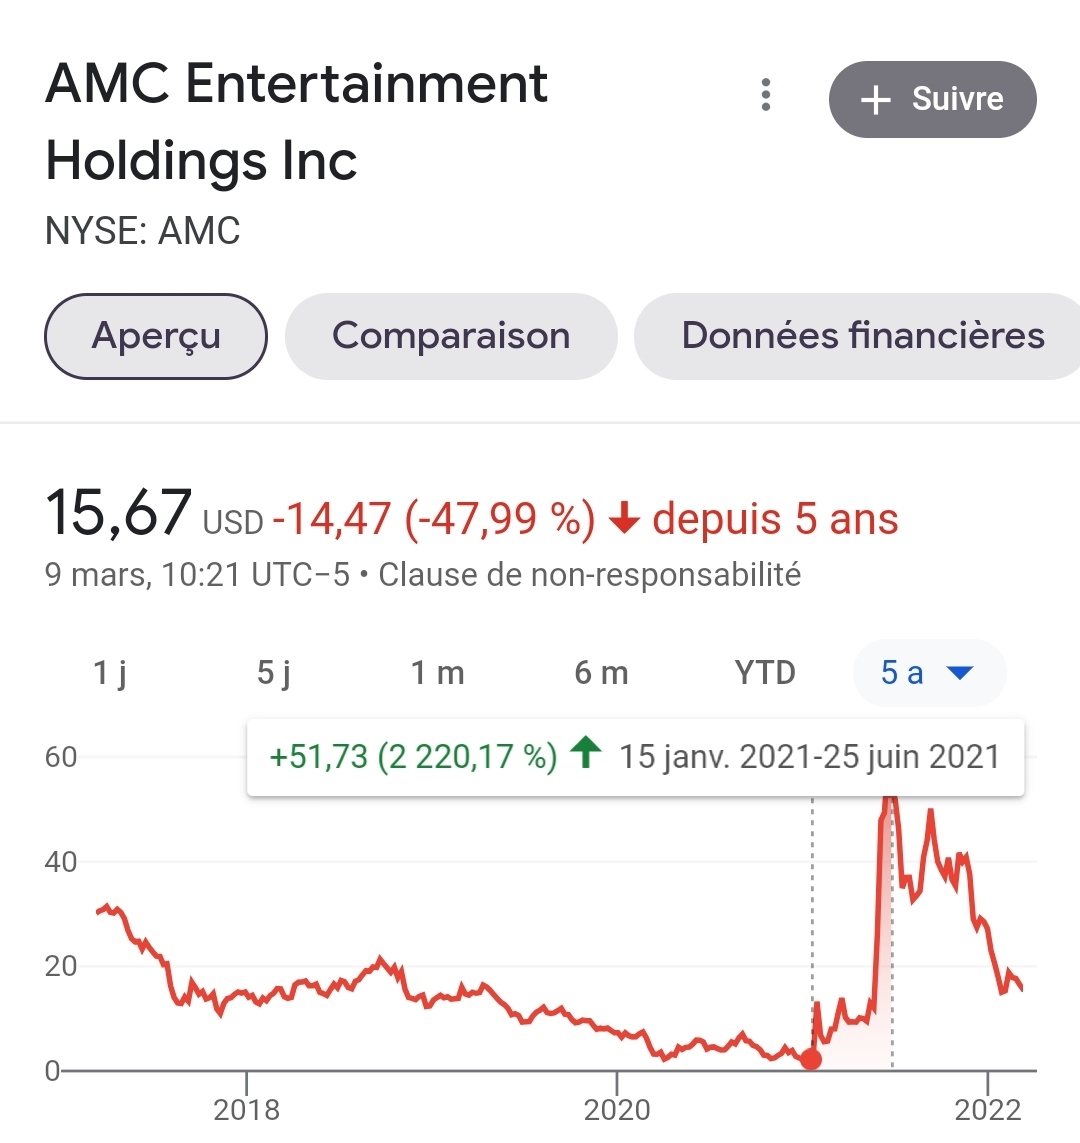Switch chart to 5 j range
The image size is (1080, 1143).
click(x=274, y=673)
